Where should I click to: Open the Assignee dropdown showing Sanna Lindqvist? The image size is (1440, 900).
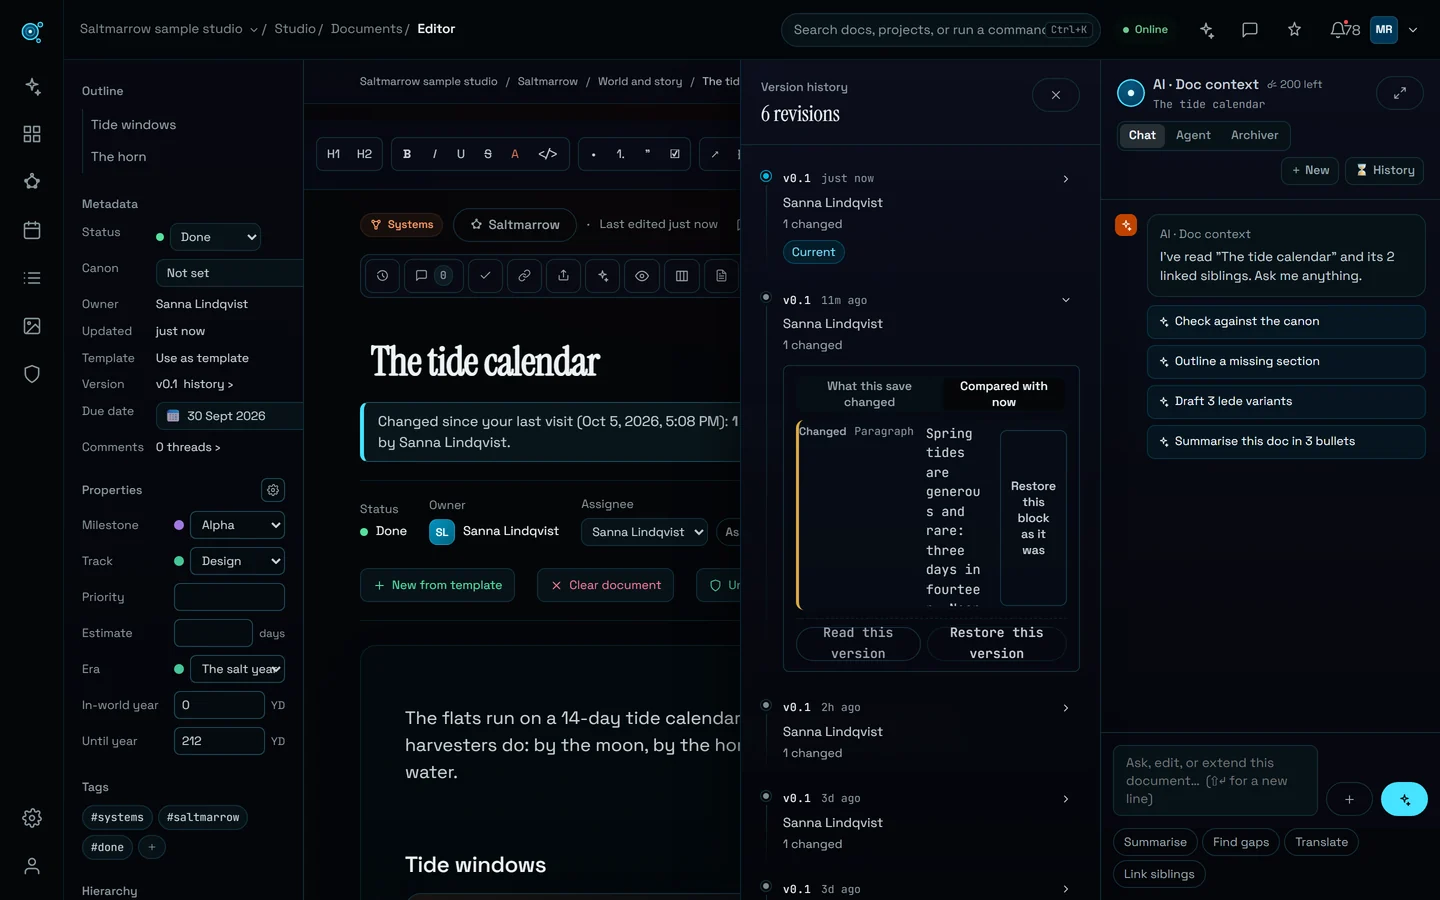pos(644,532)
